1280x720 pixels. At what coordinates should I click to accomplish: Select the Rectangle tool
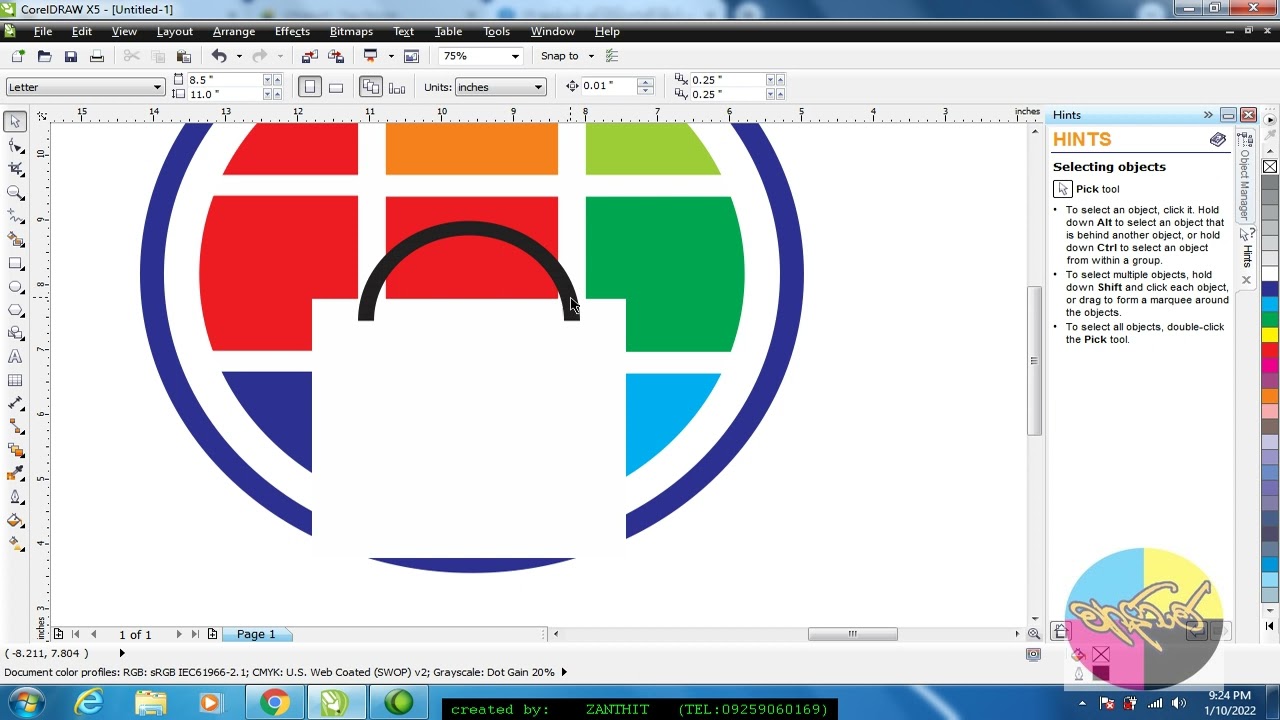click(x=16, y=264)
